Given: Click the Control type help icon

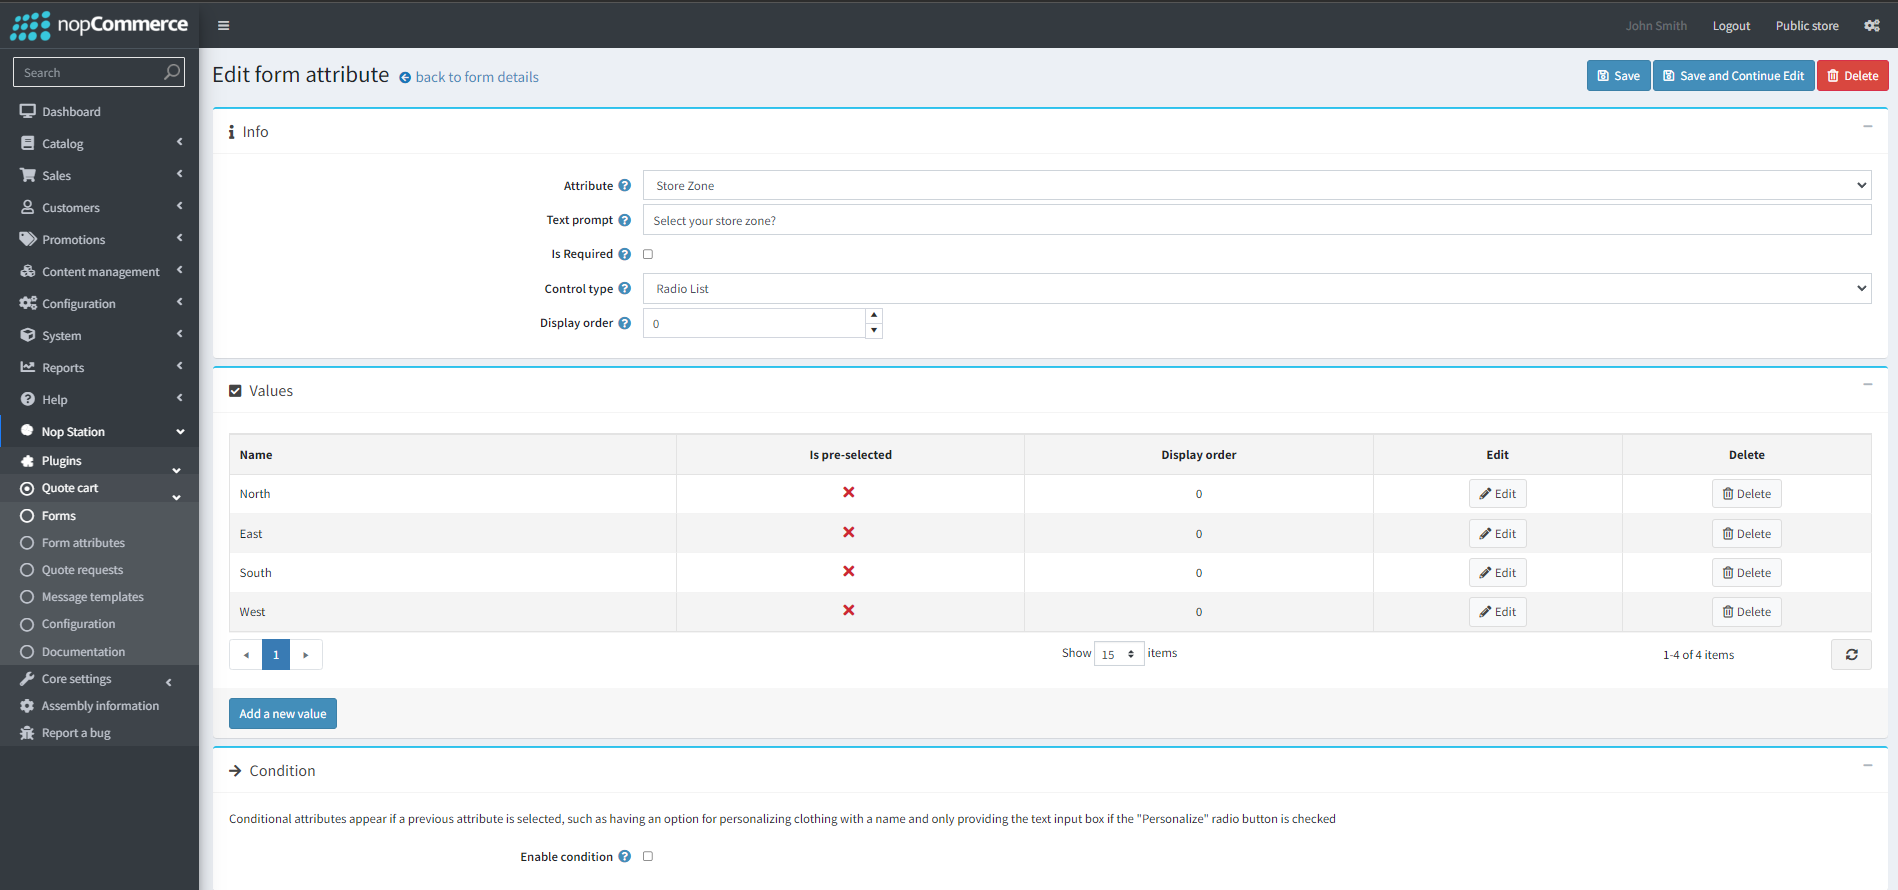Looking at the screenshot, I should [x=624, y=289].
